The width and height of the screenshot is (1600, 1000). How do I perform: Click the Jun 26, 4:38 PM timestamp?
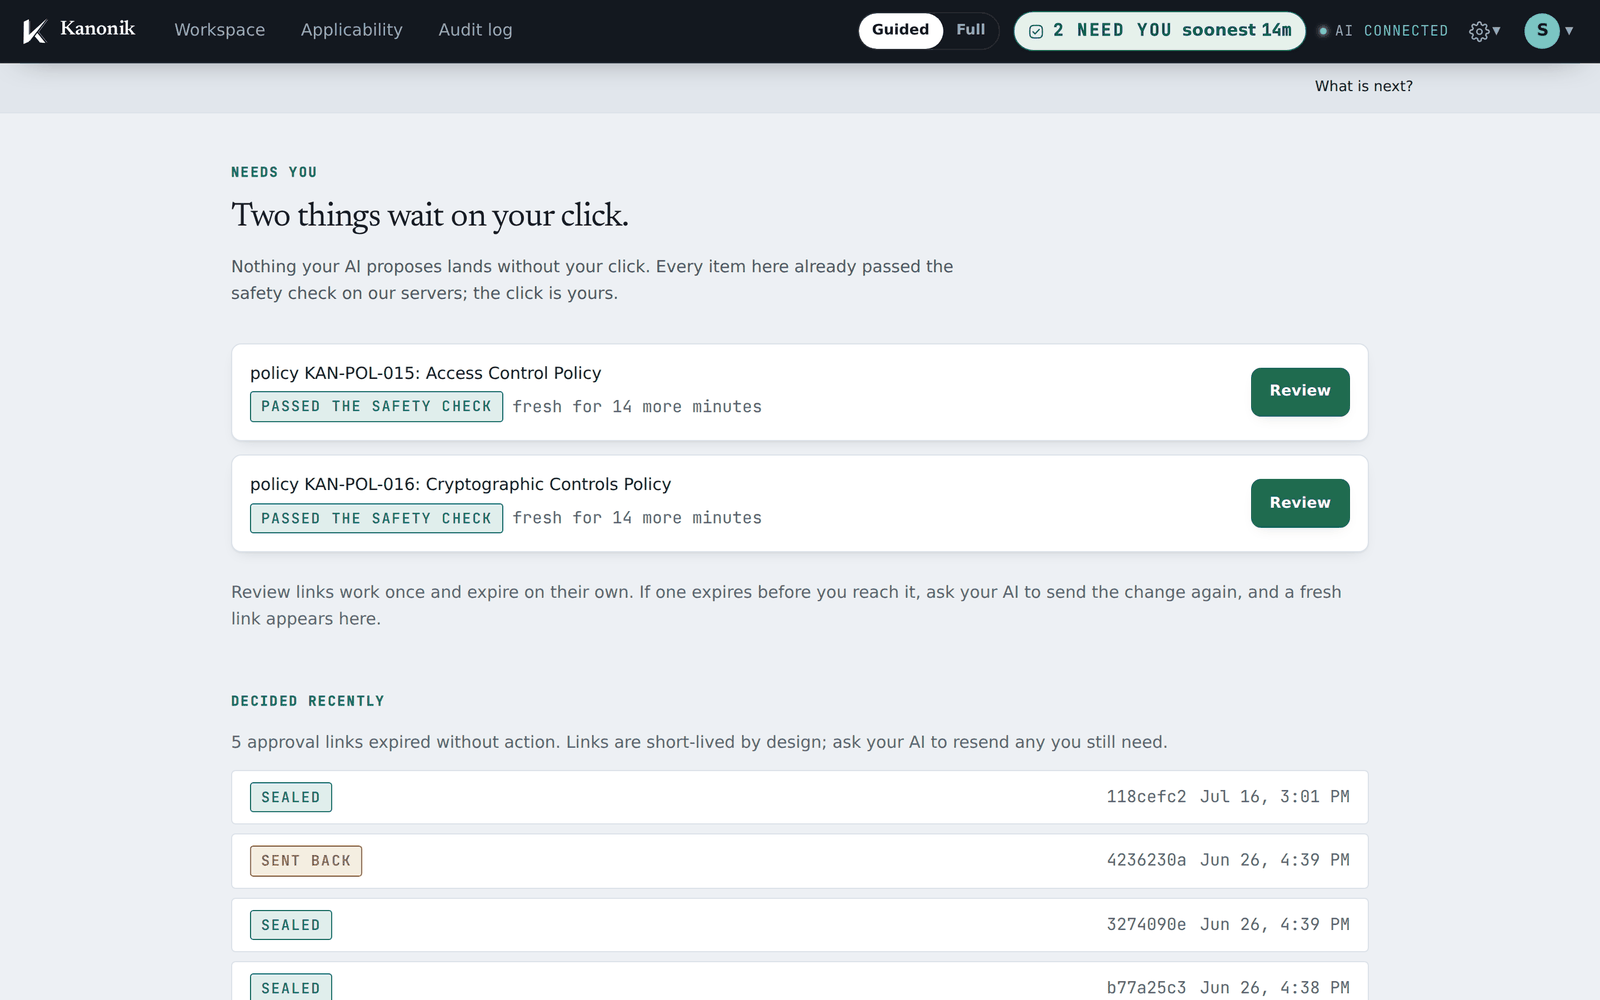click(1275, 988)
